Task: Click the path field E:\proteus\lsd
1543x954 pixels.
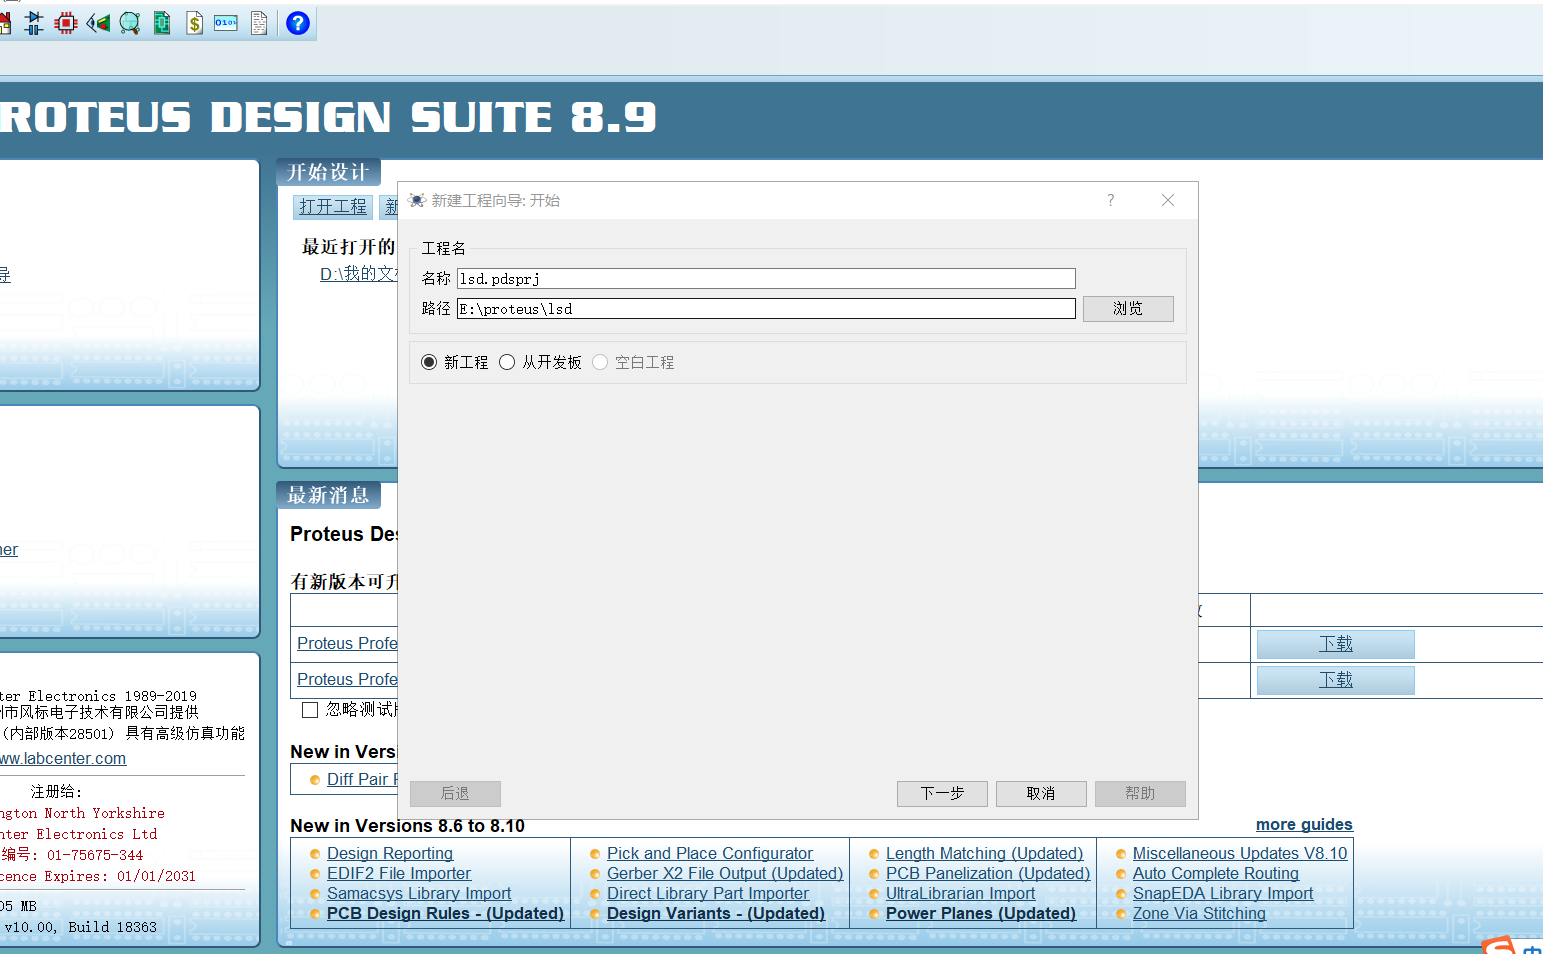Action: coord(766,309)
